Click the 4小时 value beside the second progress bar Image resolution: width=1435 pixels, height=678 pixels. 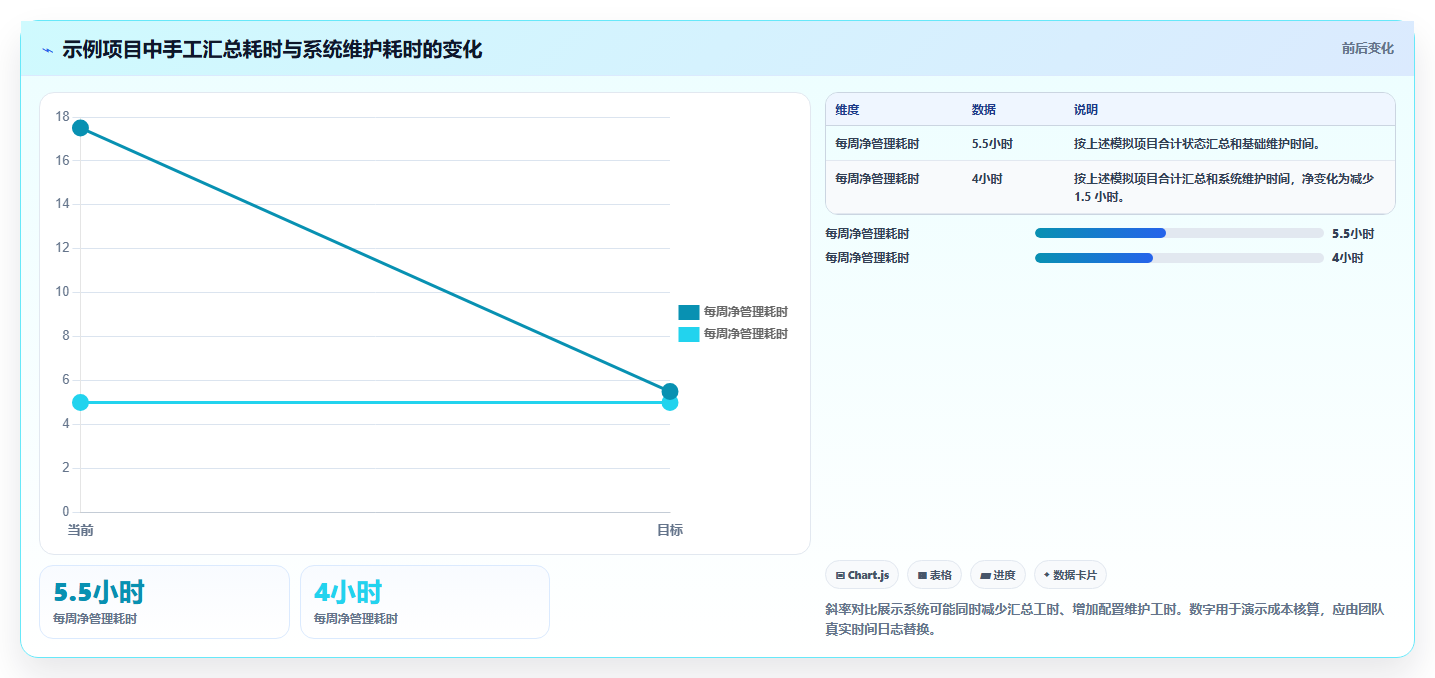tap(1347, 258)
